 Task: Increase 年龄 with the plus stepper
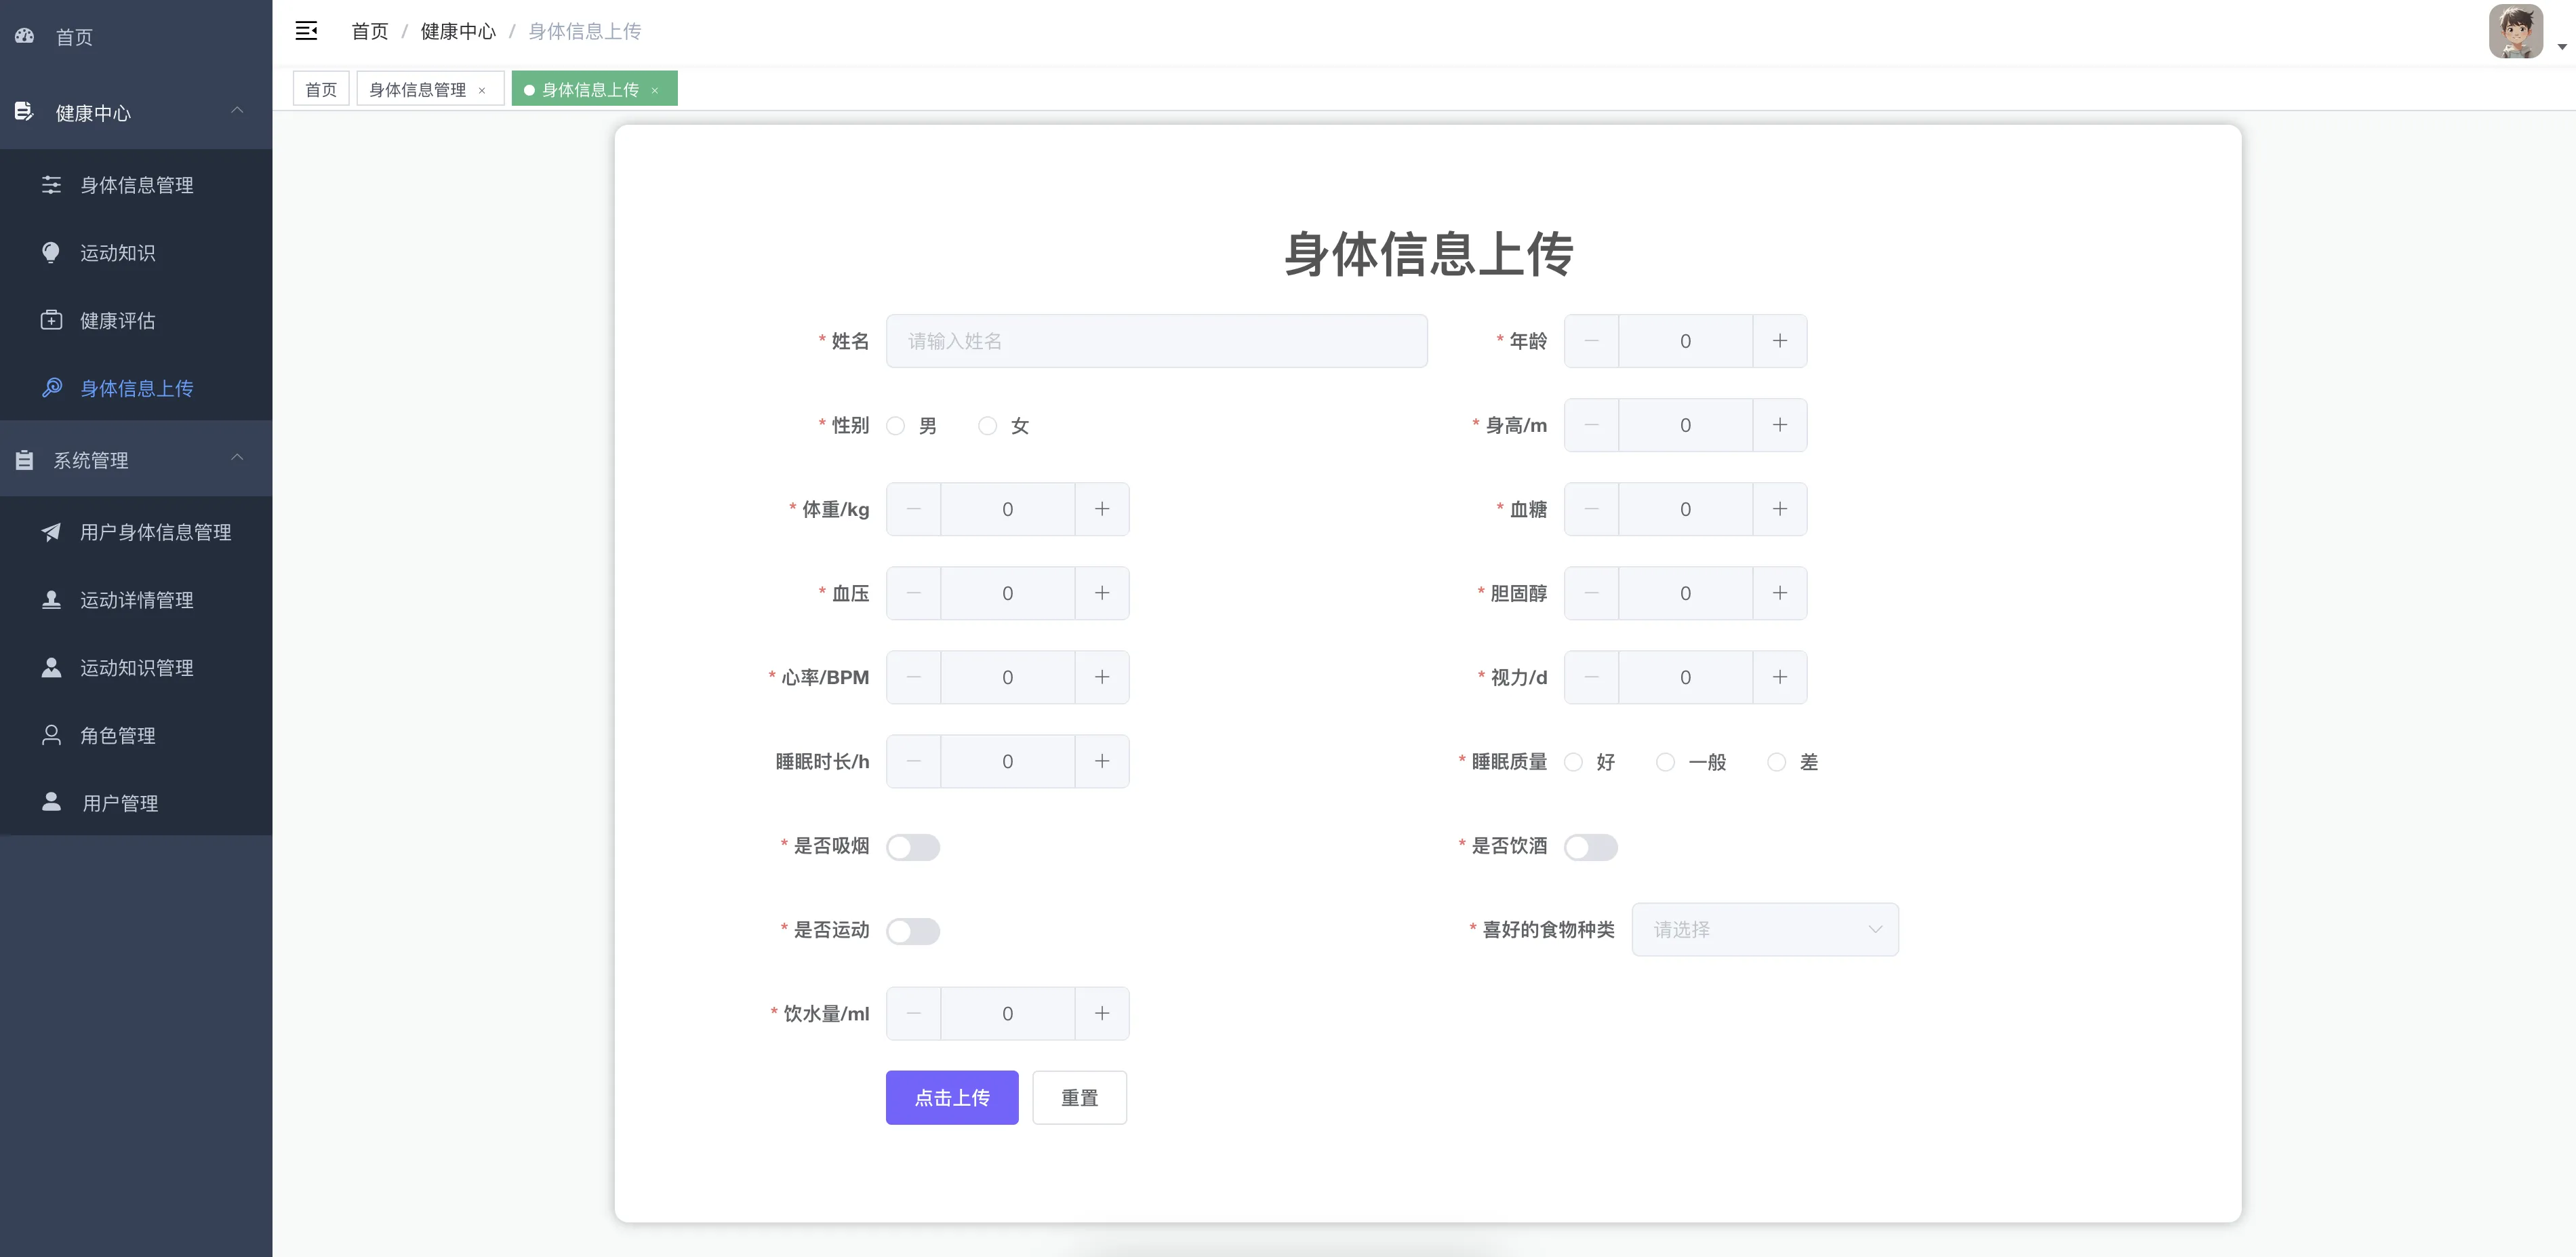(1779, 341)
